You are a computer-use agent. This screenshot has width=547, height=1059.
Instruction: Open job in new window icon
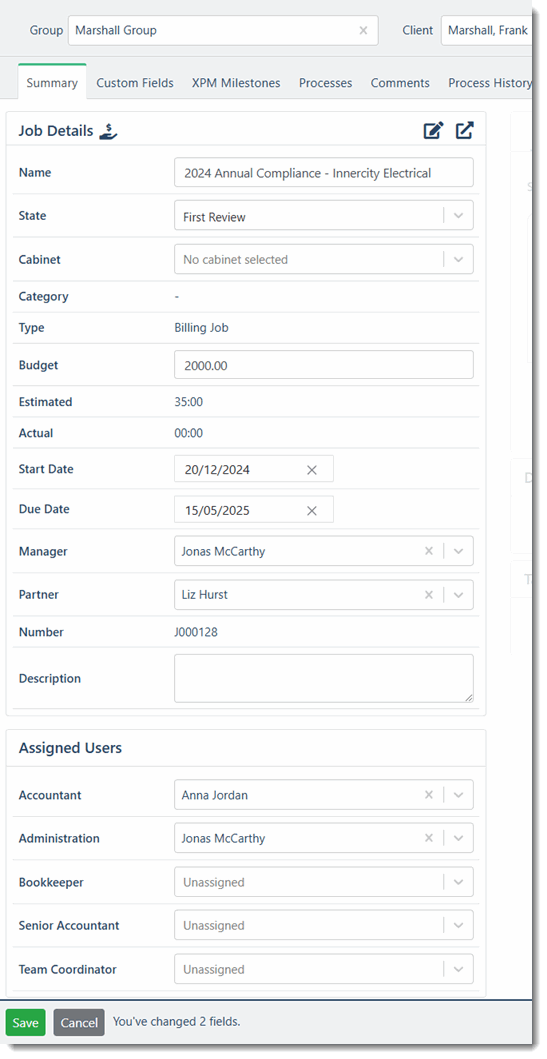coord(465,130)
